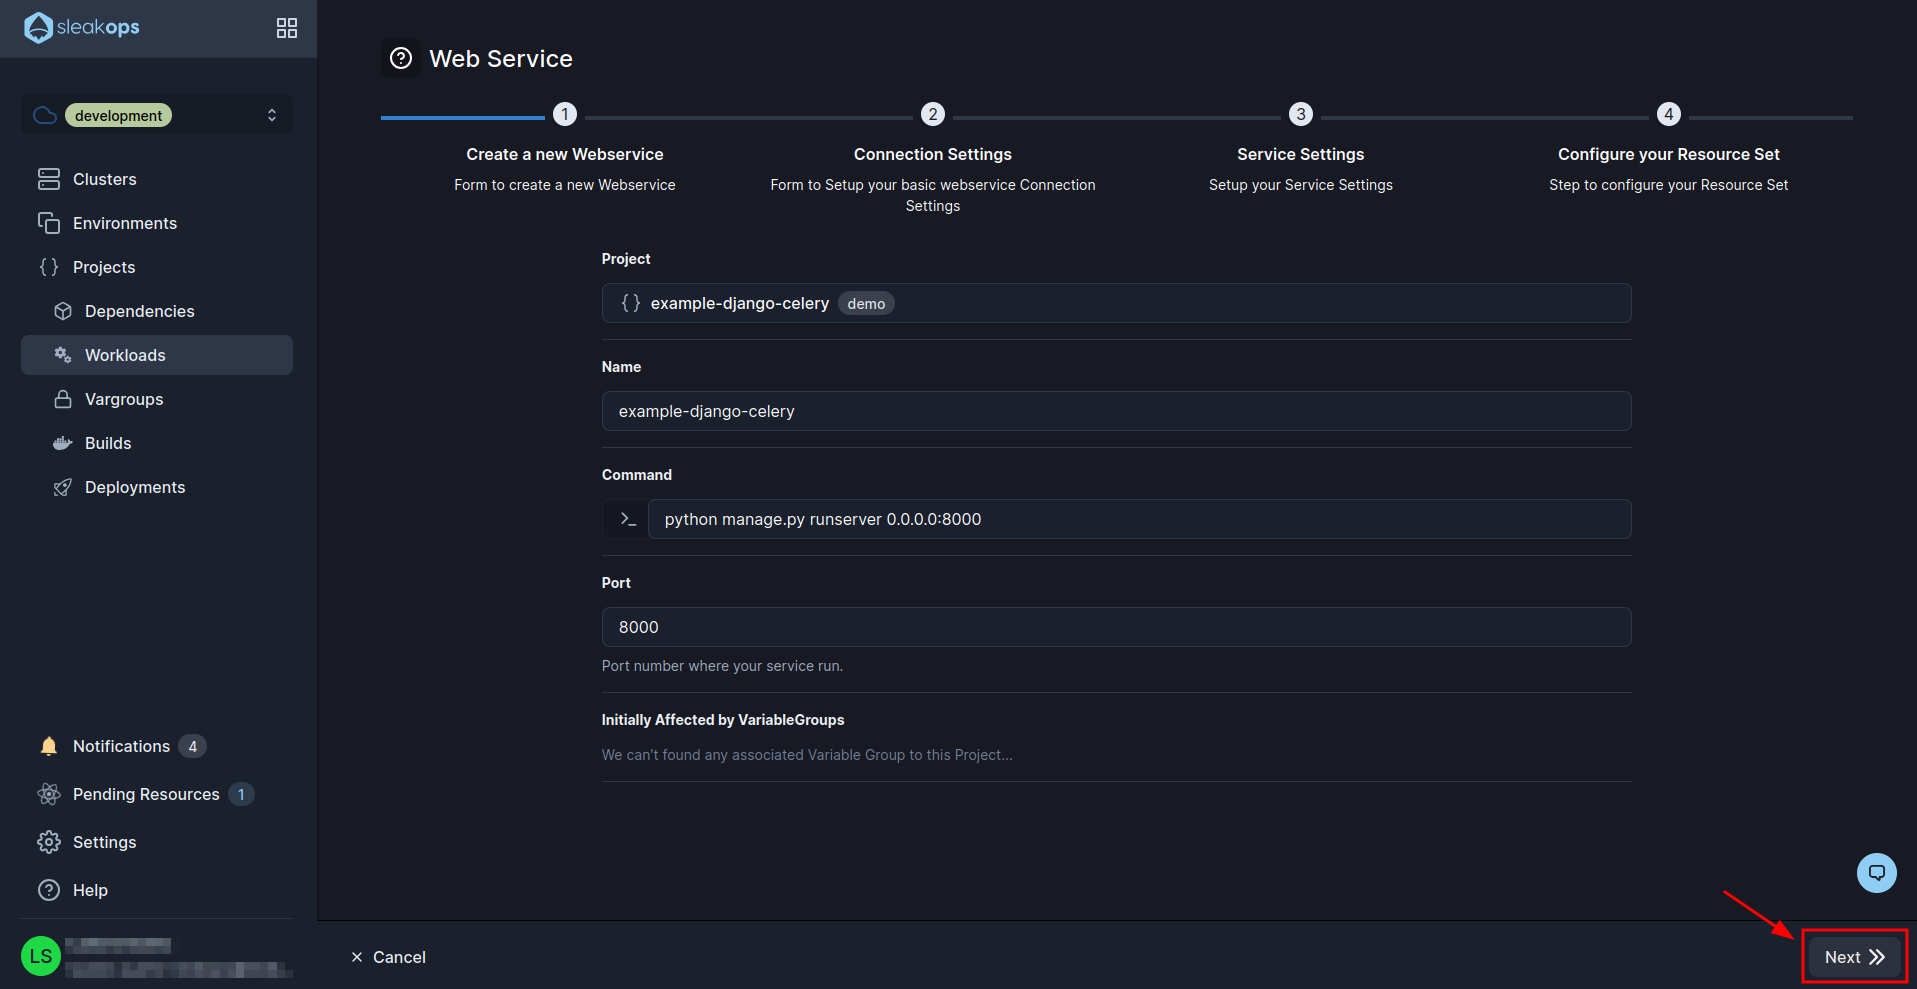The image size is (1917, 989).
Task: Go to step 2 Connection Settings
Action: pos(933,114)
